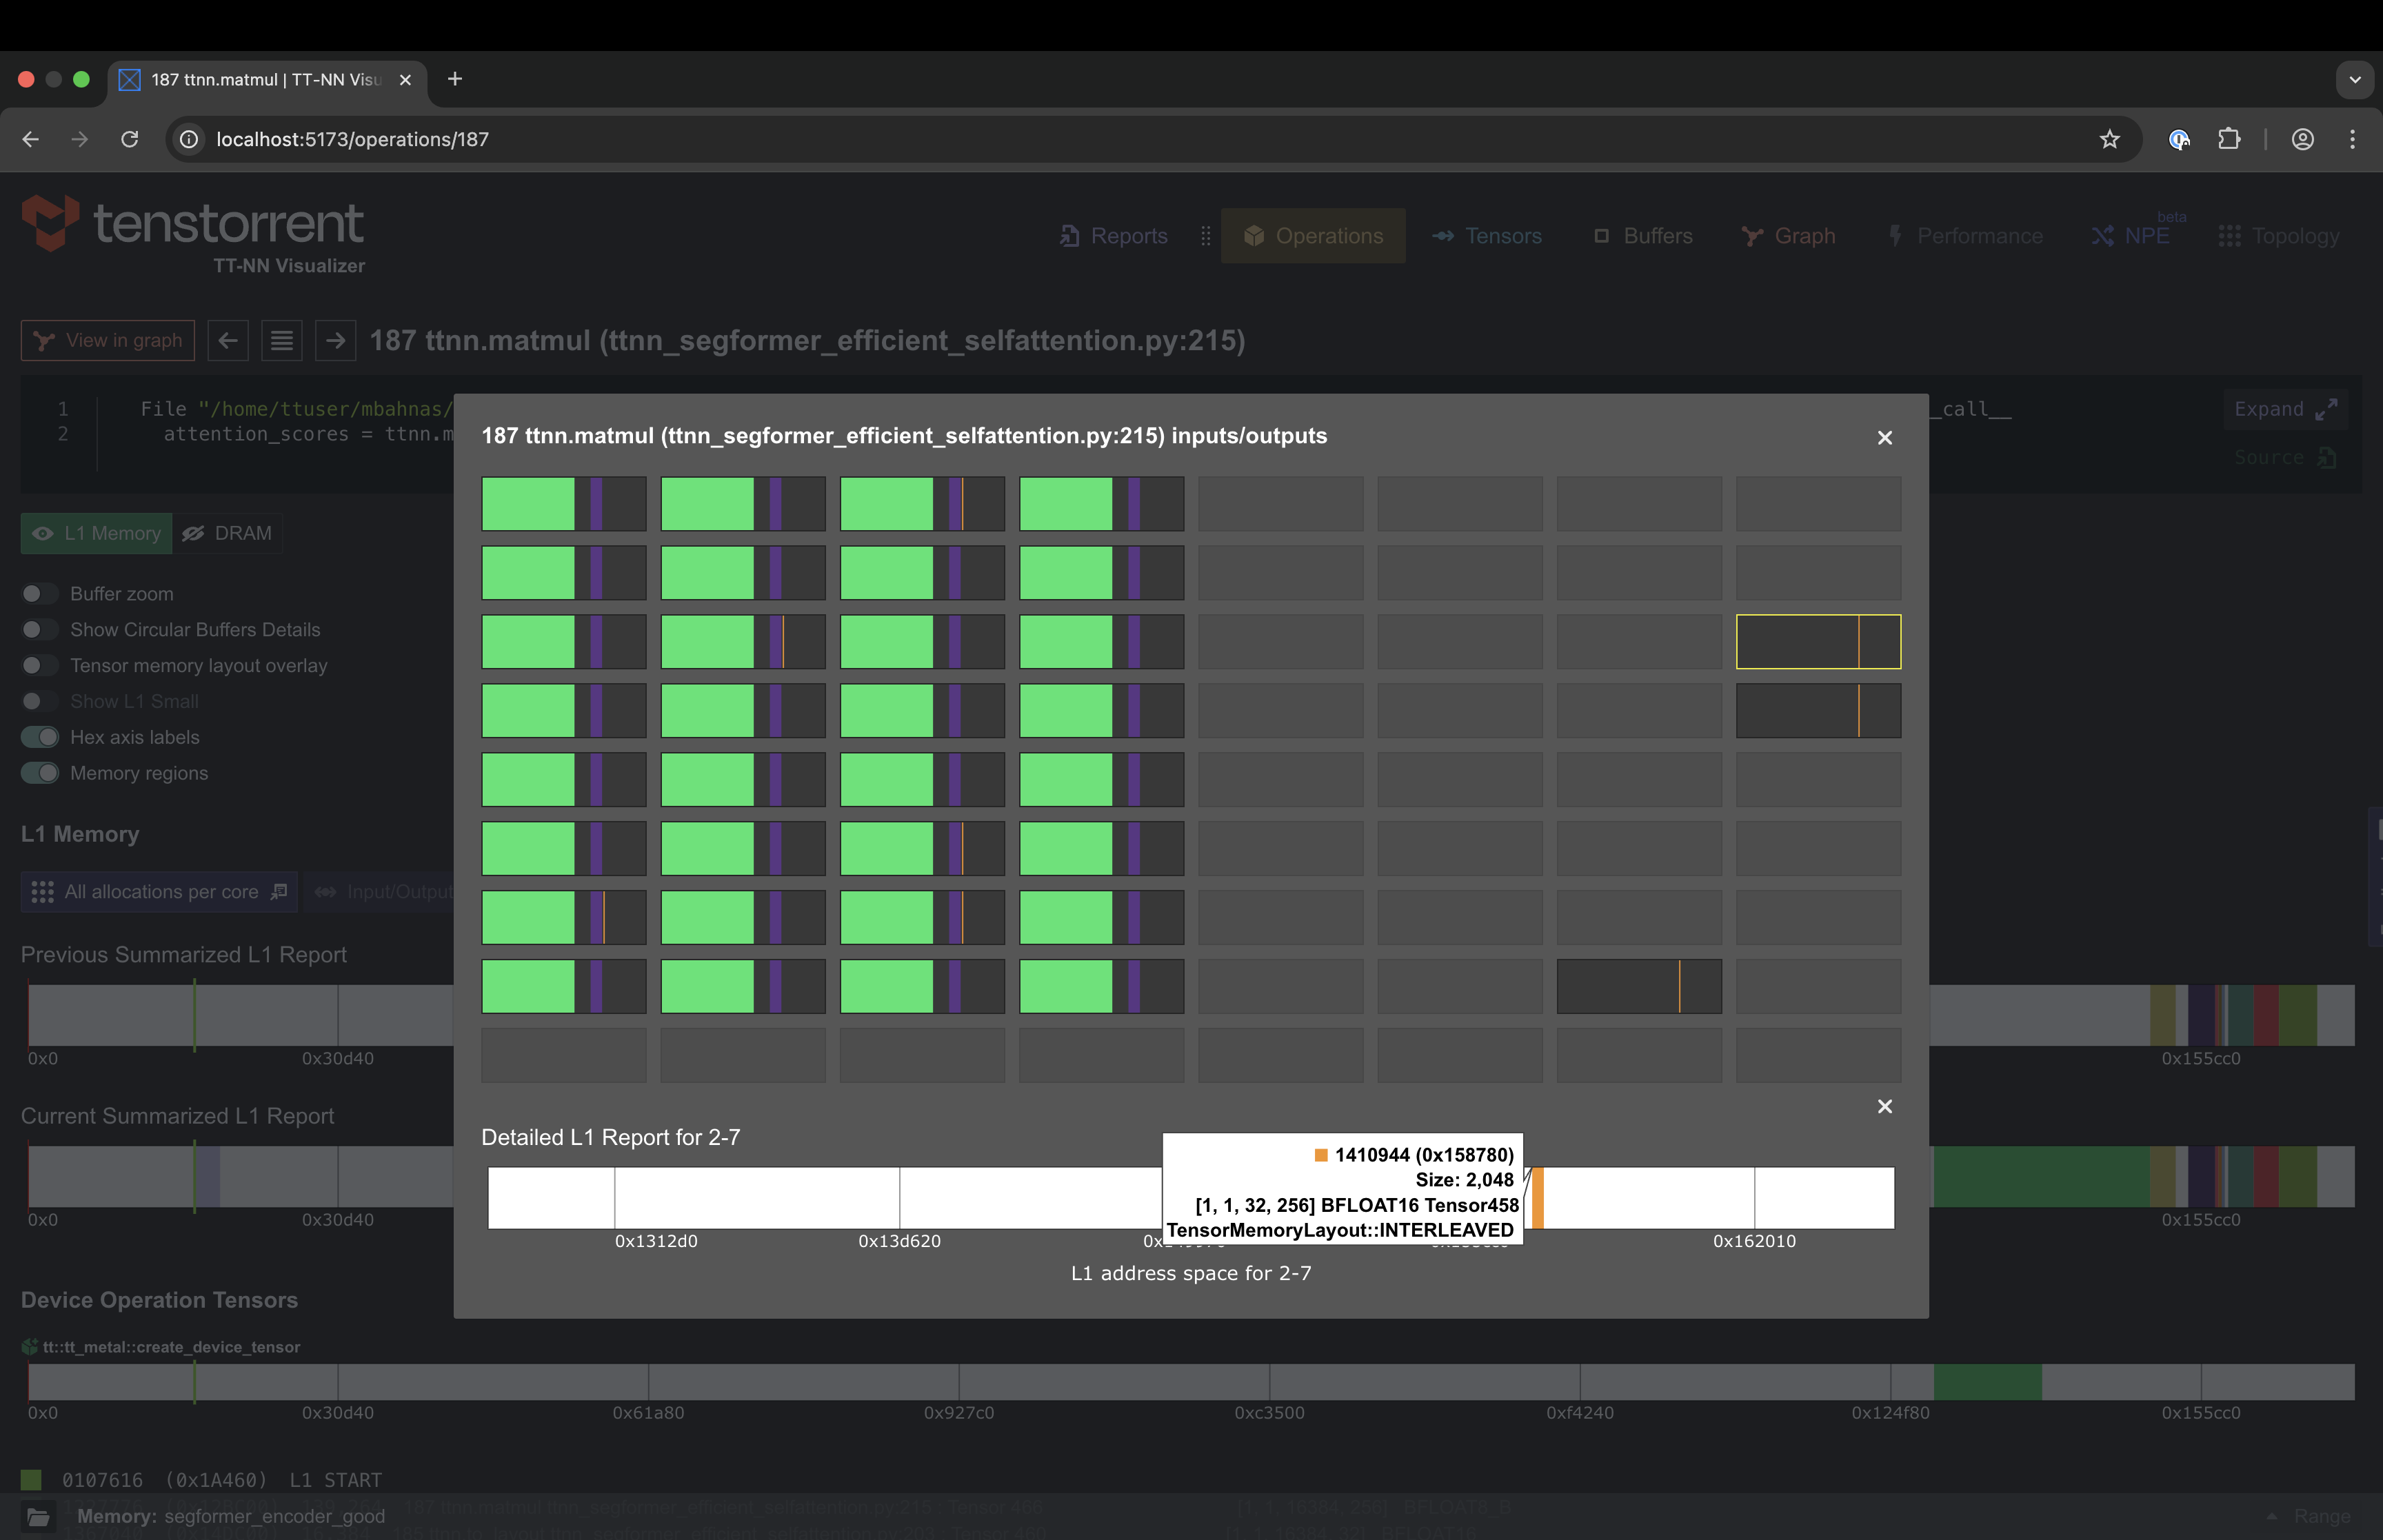Open browser extensions puzzle icon
The image size is (2383, 1540).
click(x=2229, y=140)
